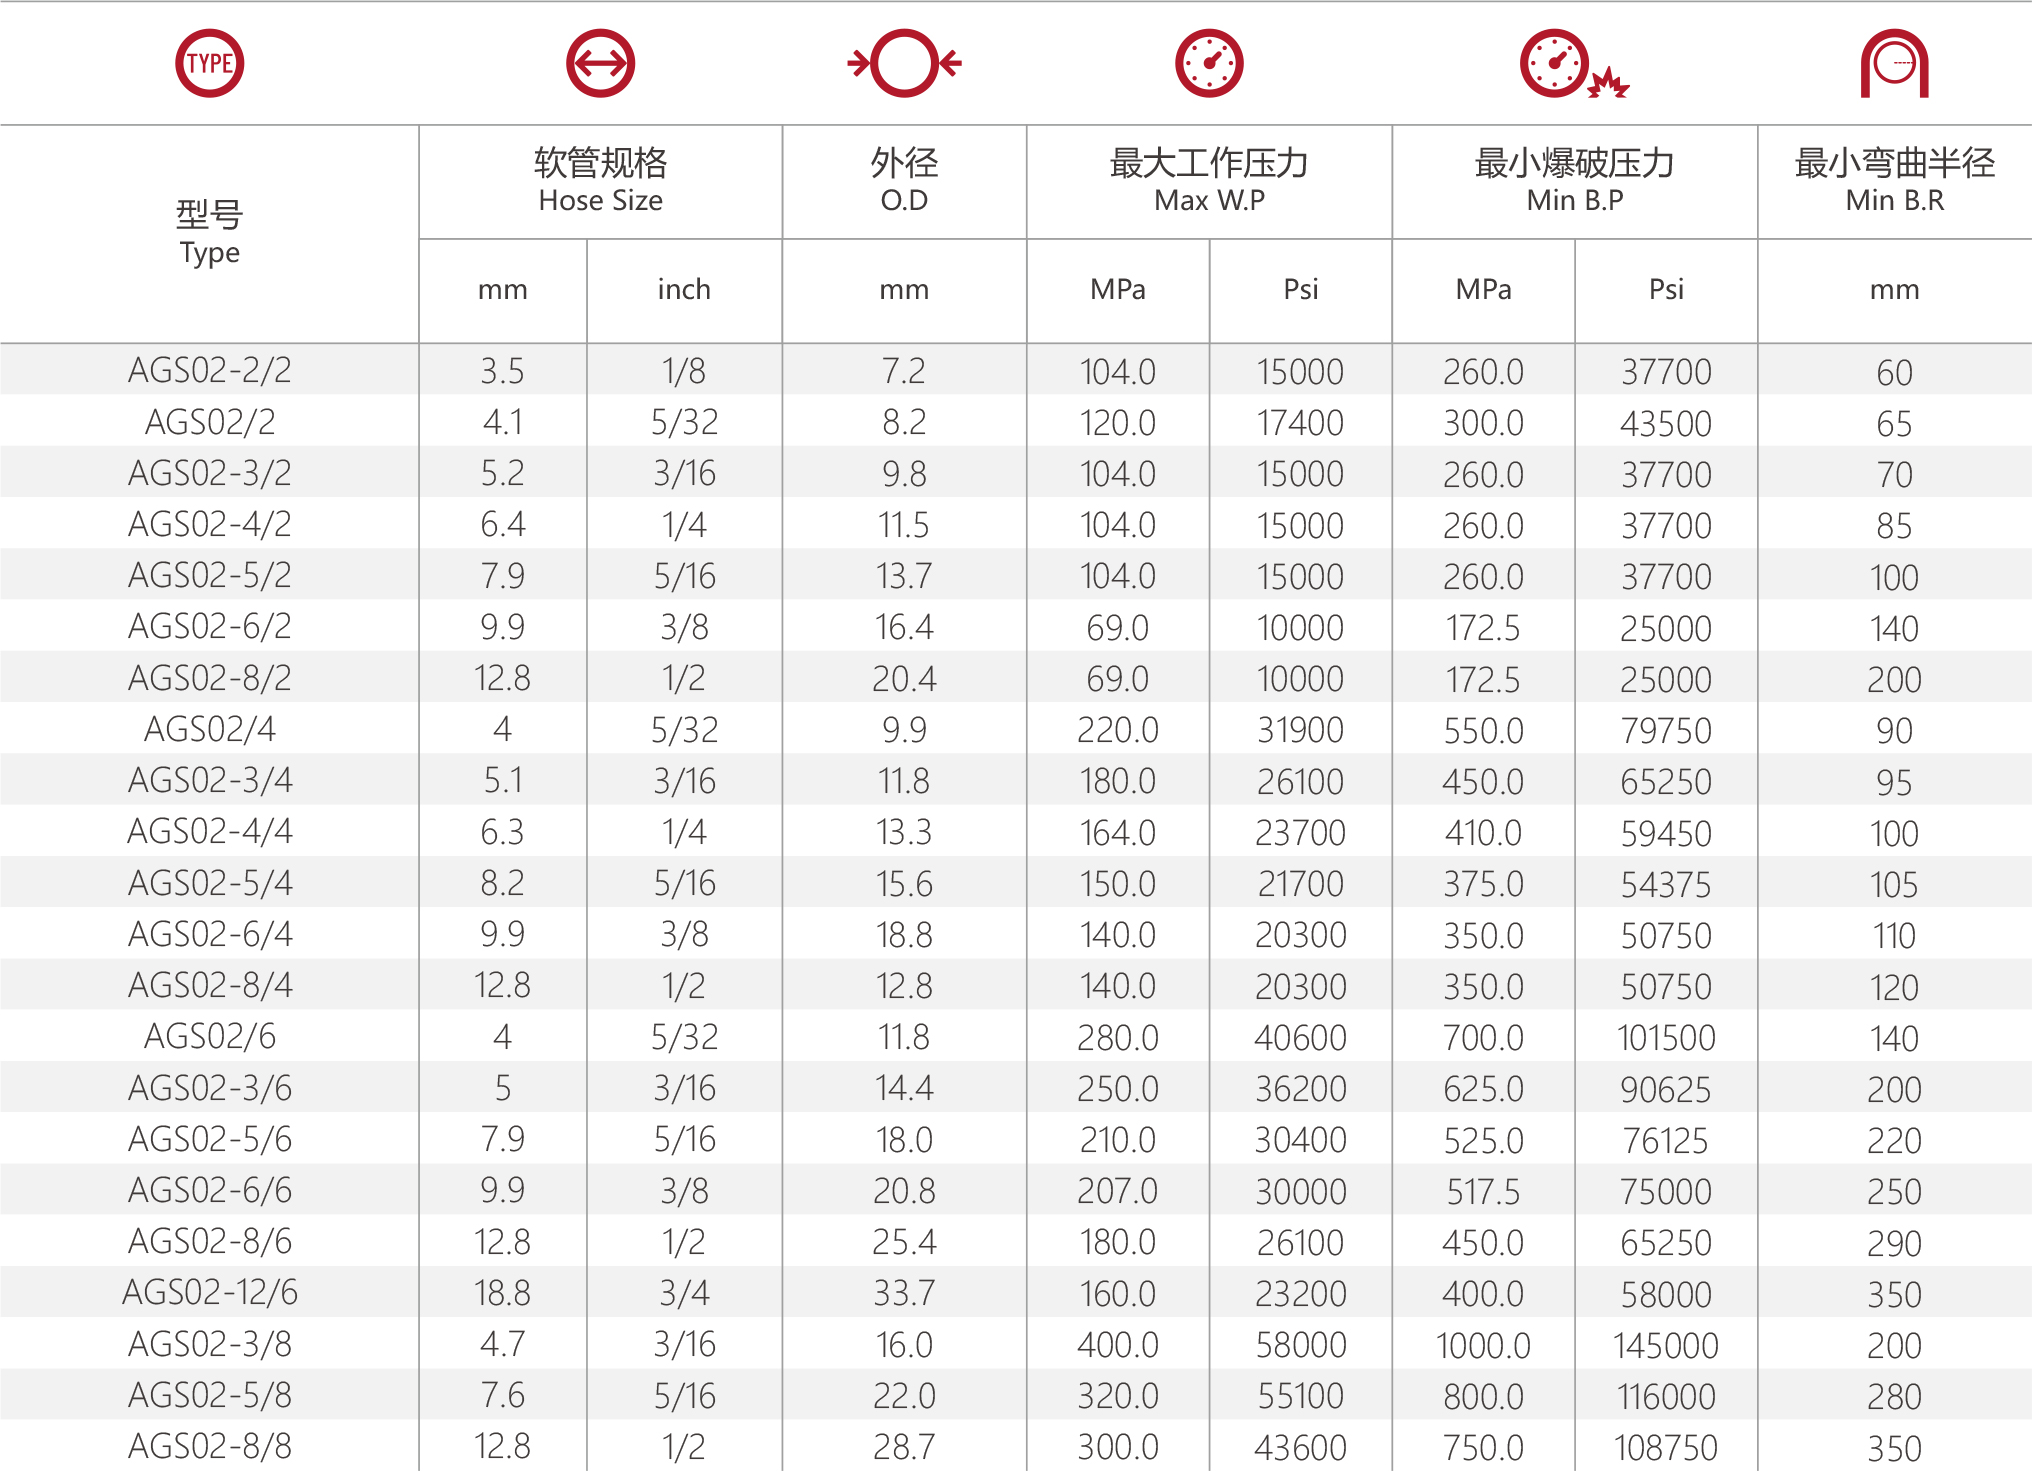Viewport: 2032px width, 1471px height.
Task: Select the O.D column header
Action: tap(904, 181)
